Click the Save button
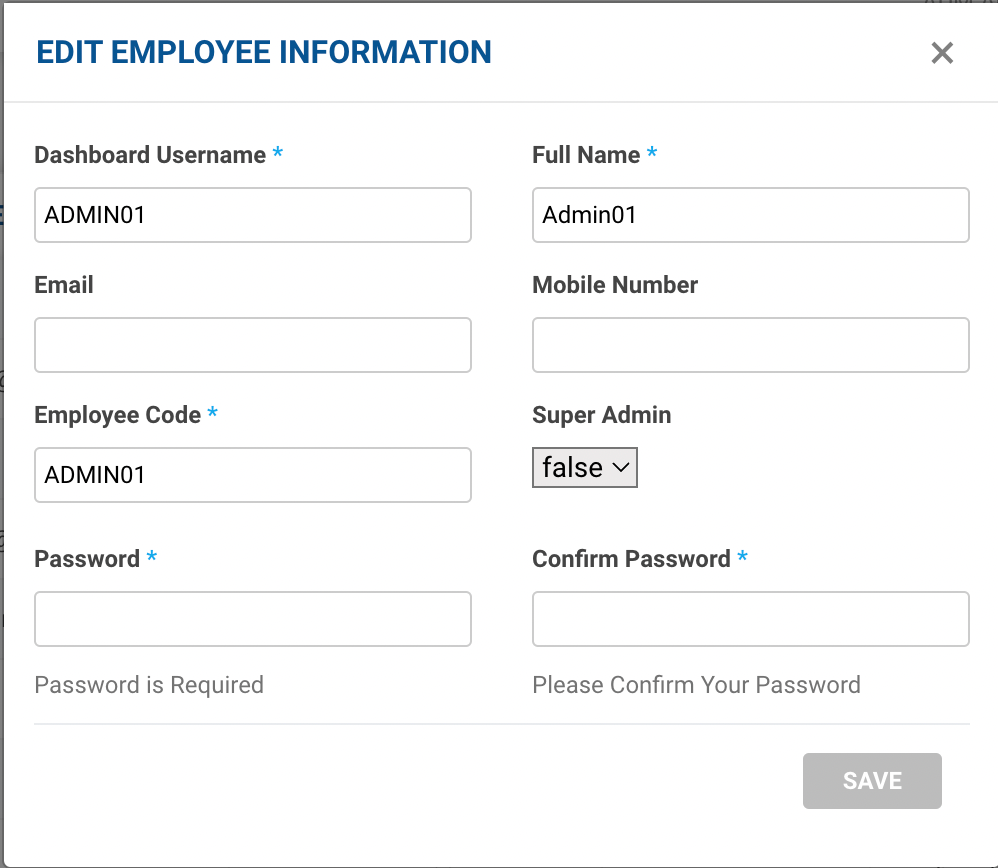 click(872, 781)
